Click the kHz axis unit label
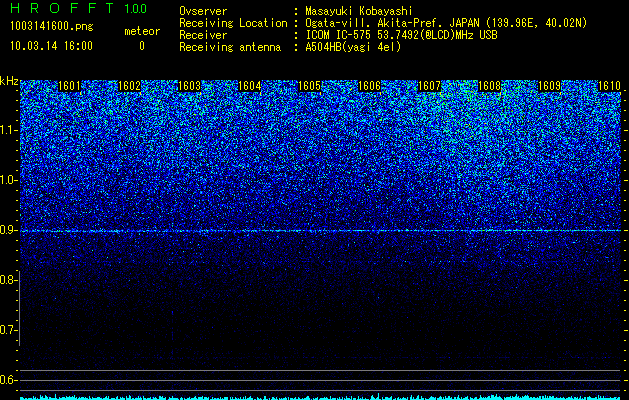The height and width of the screenshot is (400, 629). (9, 81)
